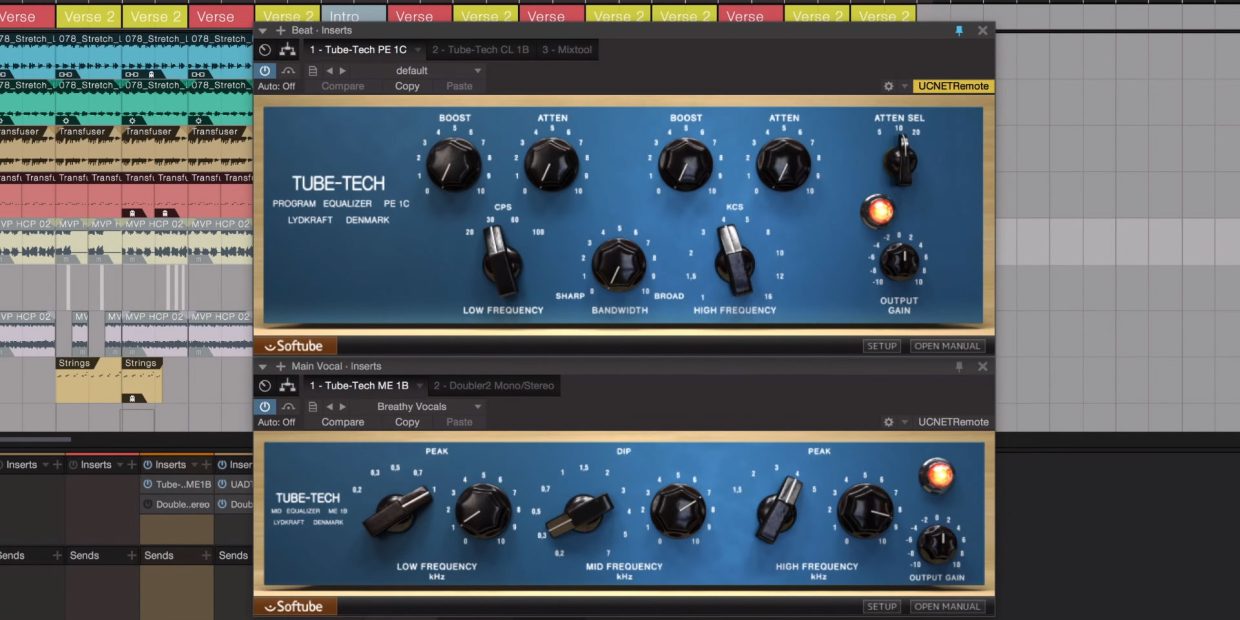Switch to 2 - Doubler2 Mono/Stereo tab
Image resolution: width=1240 pixels, height=620 pixels.
tap(494, 386)
